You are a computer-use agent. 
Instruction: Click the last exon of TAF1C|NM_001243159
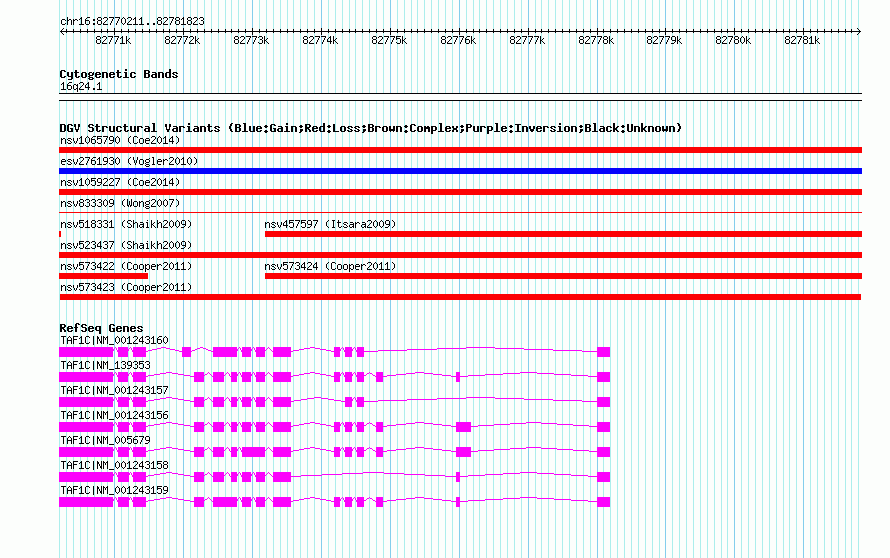pos(603,502)
